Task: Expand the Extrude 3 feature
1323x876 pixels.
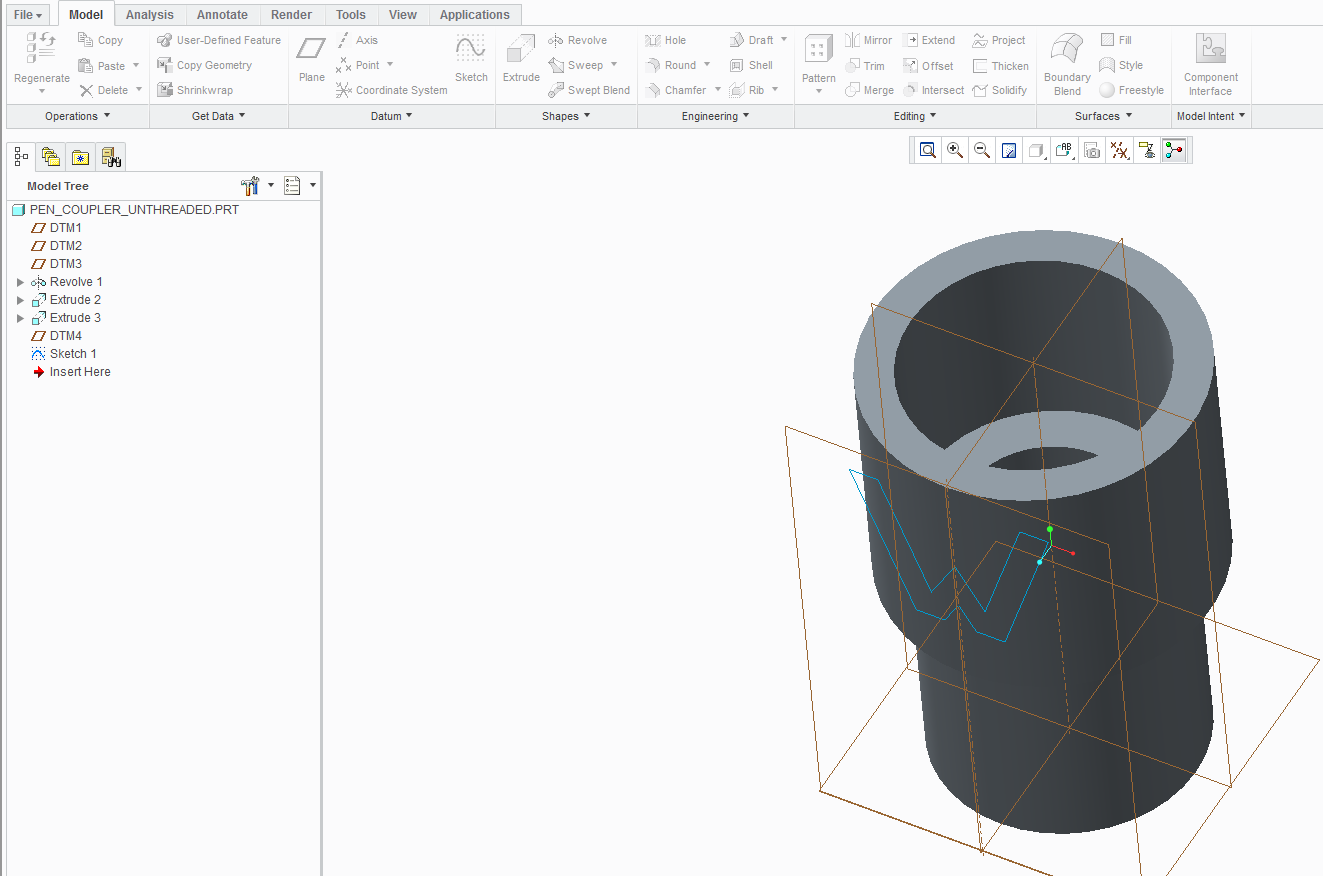Action: click(x=20, y=318)
